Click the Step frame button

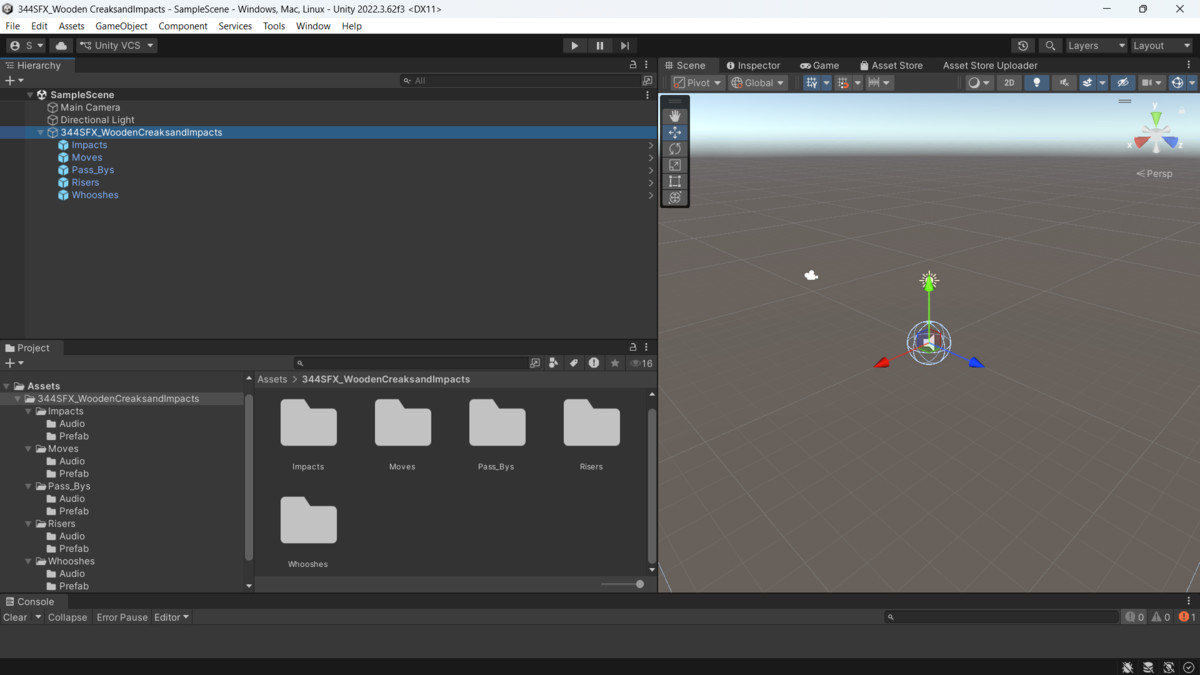pyautogui.click(x=625, y=46)
